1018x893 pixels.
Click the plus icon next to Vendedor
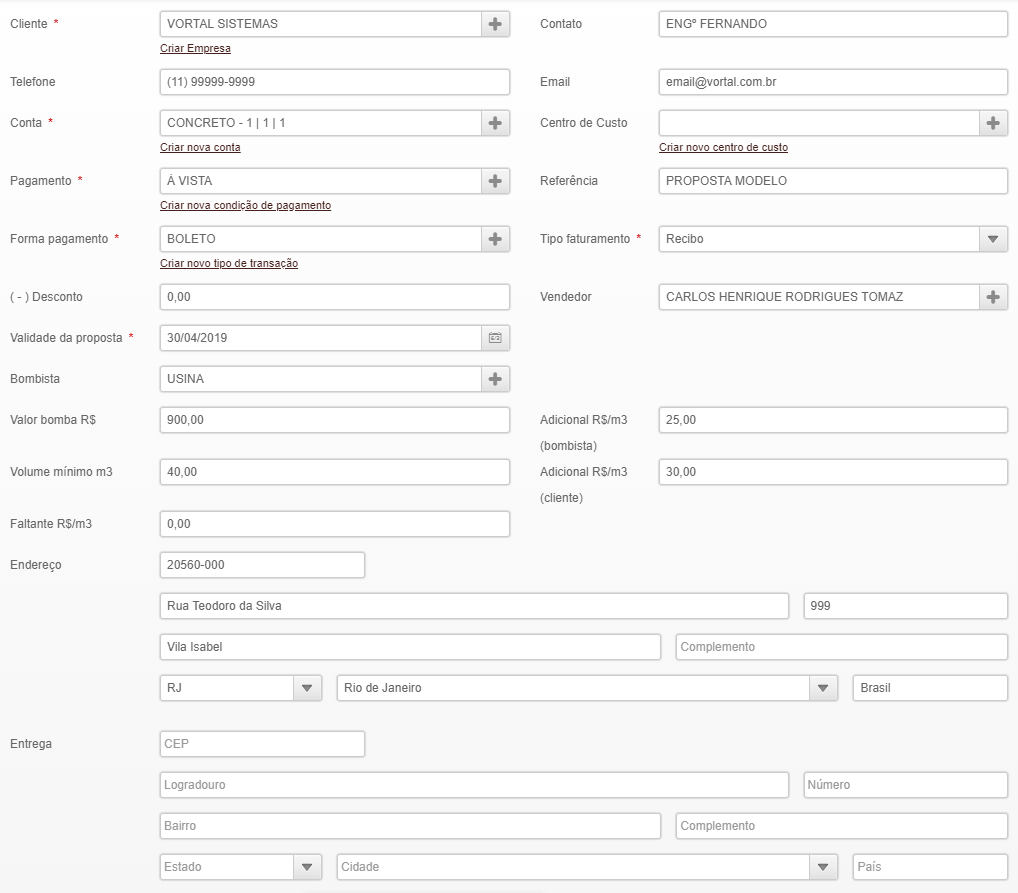[x=993, y=297]
